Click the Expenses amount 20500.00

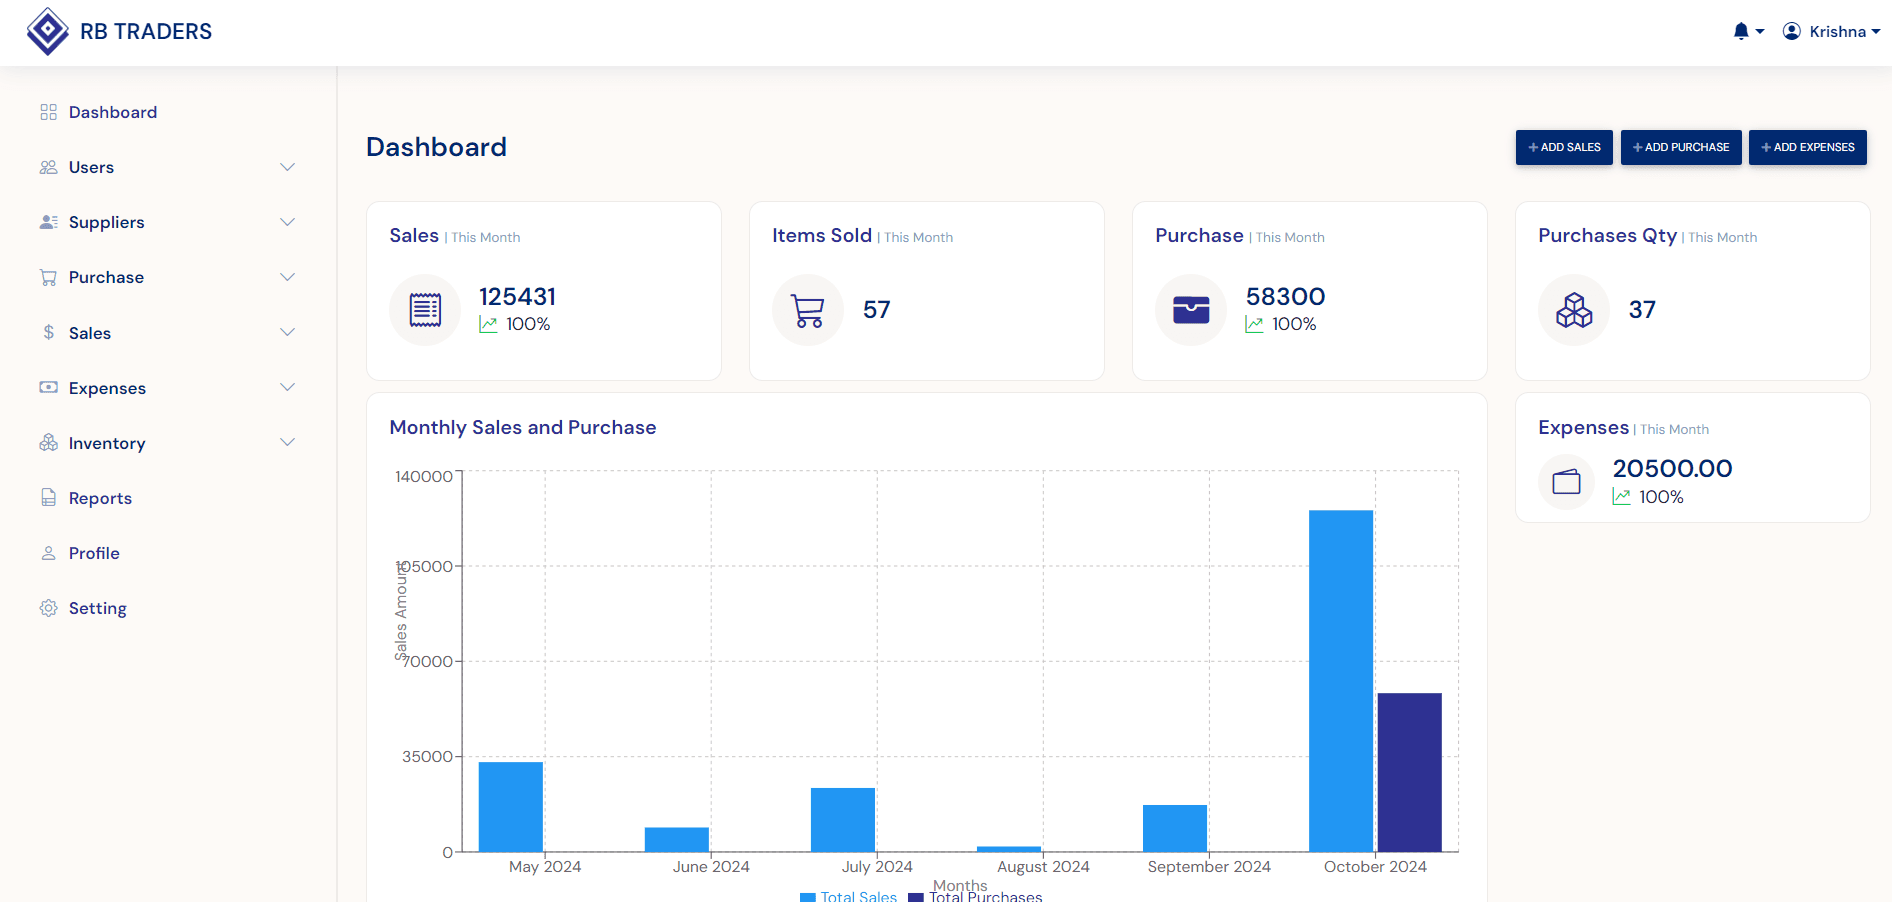click(x=1672, y=468)
